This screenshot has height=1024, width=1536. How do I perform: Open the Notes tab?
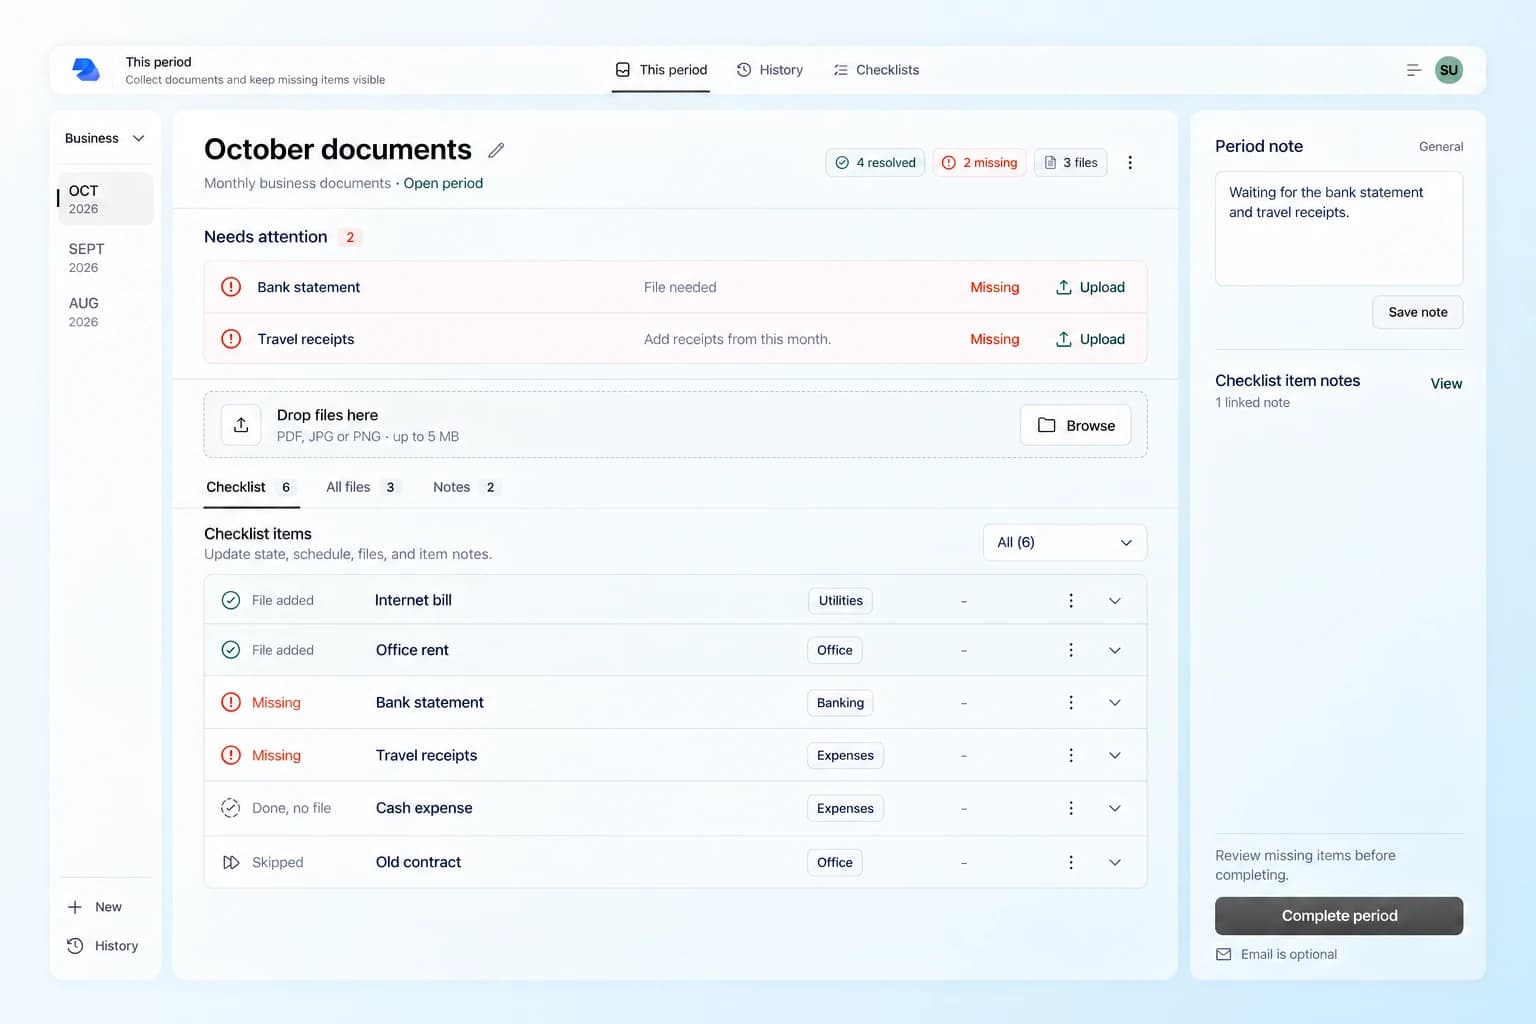click(x=466, y=487)
